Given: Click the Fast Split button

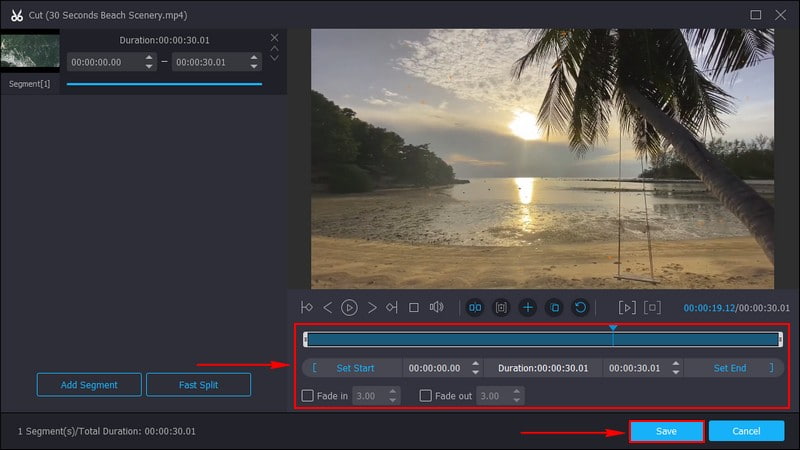Looking at the screenshot, I should point(198,384).
